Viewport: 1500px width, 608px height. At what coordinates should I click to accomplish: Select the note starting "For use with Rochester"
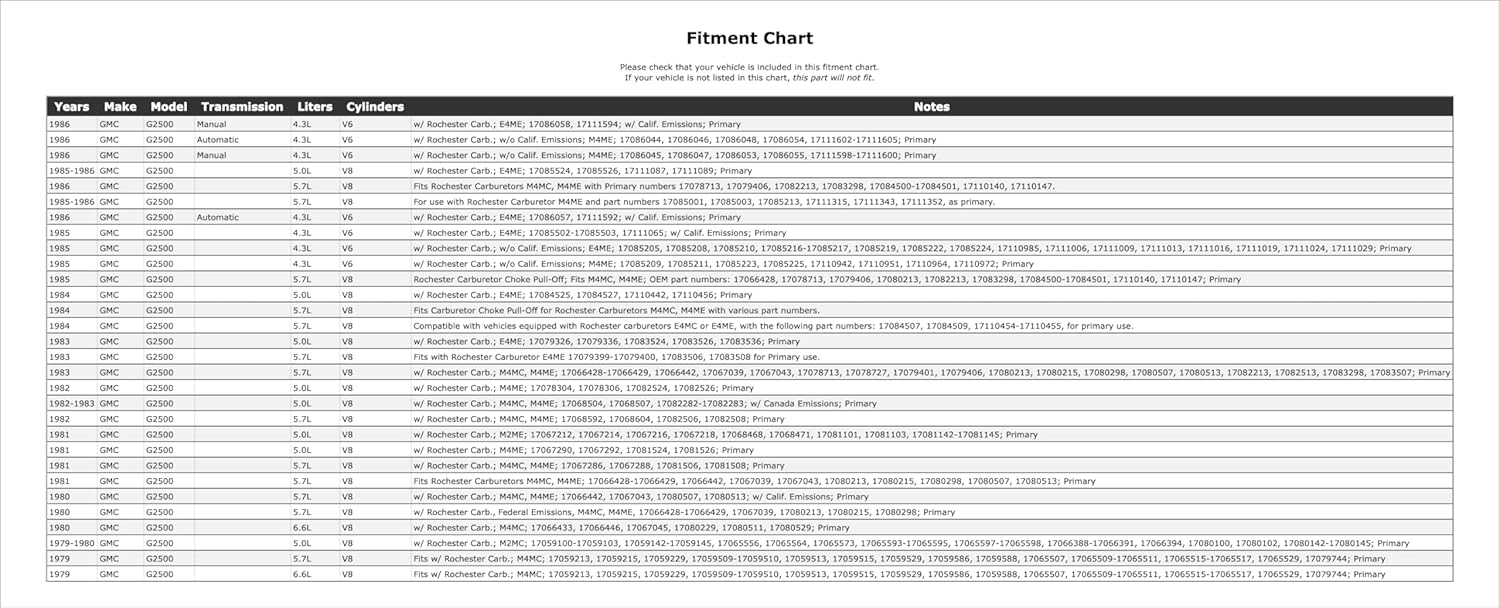704,202
